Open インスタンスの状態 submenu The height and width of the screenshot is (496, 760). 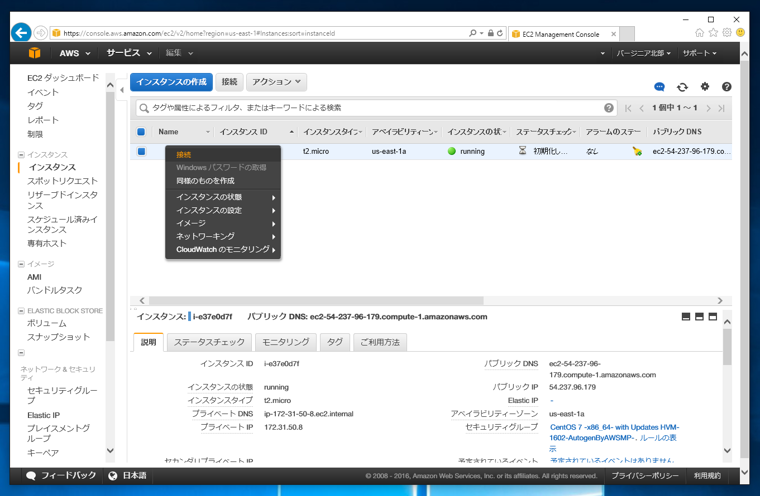(223, 197)
